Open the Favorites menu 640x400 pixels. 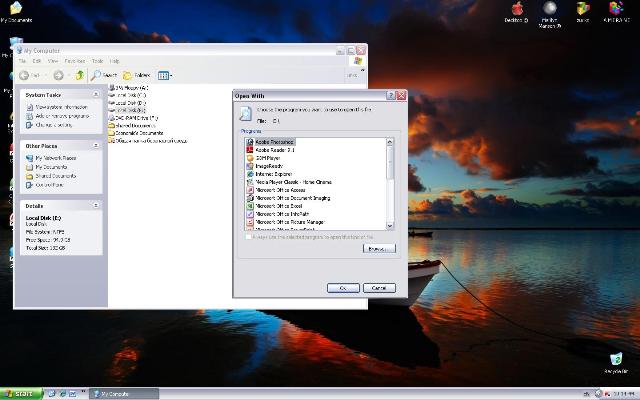pos(76,61)
